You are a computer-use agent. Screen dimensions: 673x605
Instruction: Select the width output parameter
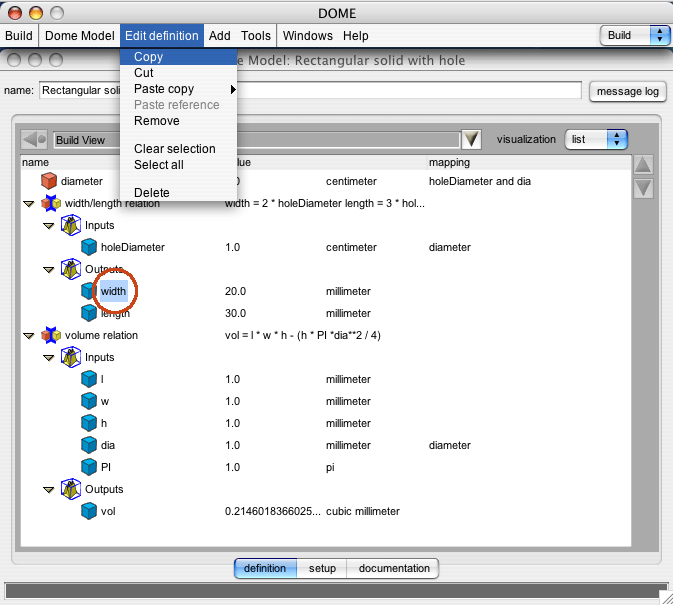(x=113, y=291)
